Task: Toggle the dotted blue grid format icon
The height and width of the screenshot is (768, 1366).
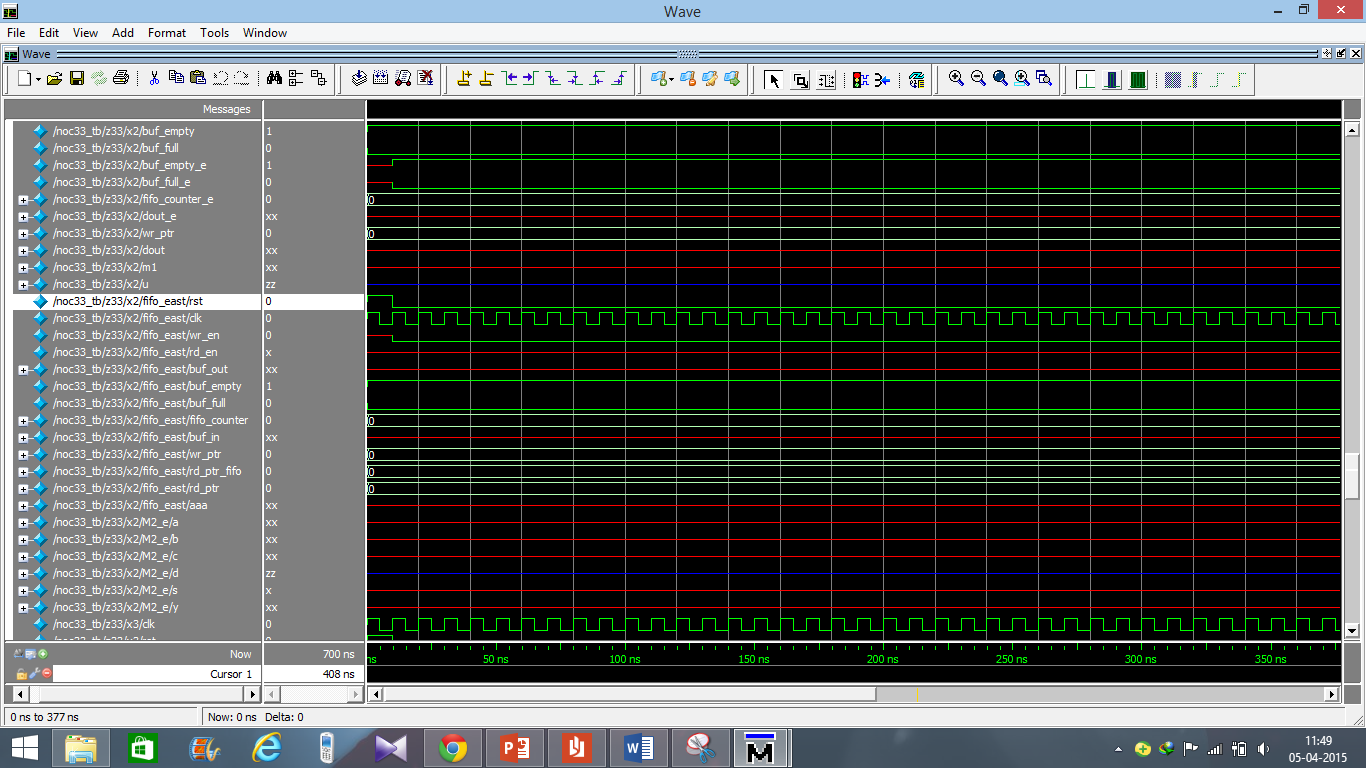Action: pos(1173,79)
